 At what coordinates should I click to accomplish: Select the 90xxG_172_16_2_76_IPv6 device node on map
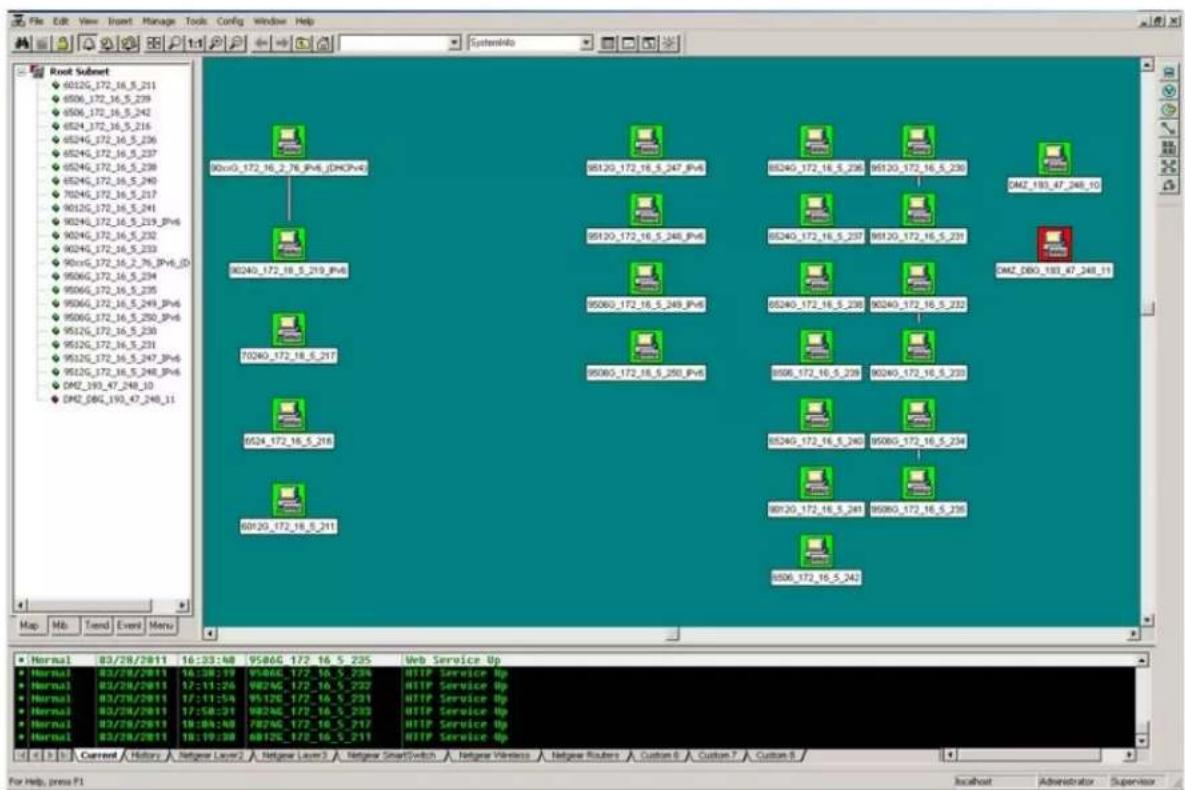(289, 142)
